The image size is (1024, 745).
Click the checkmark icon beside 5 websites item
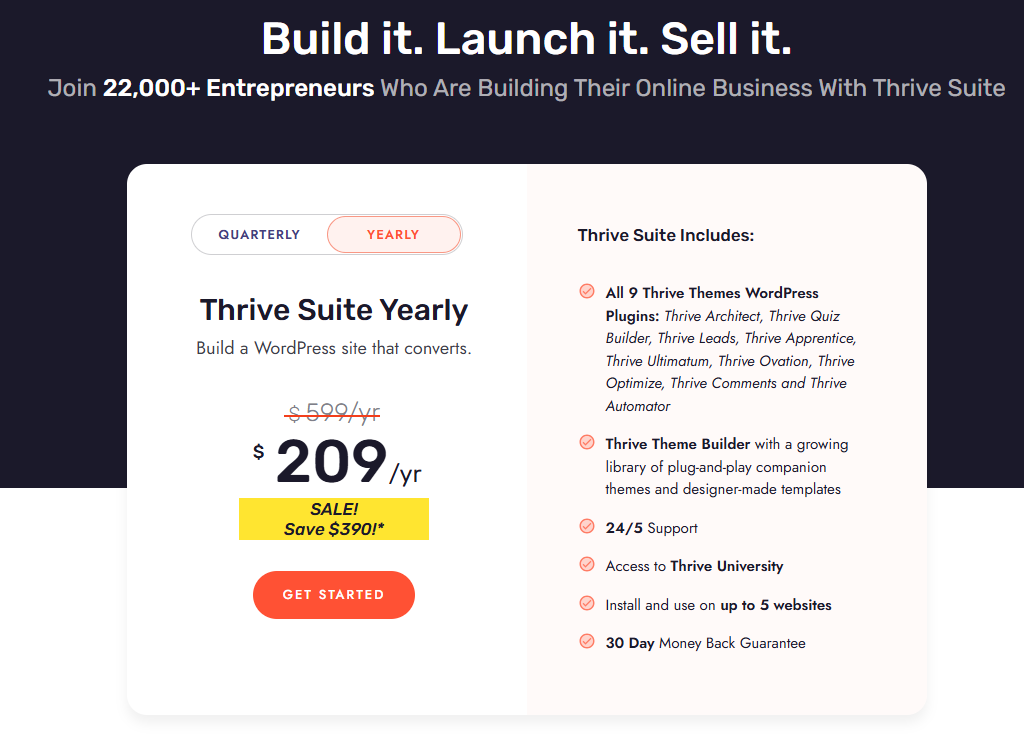587,603
